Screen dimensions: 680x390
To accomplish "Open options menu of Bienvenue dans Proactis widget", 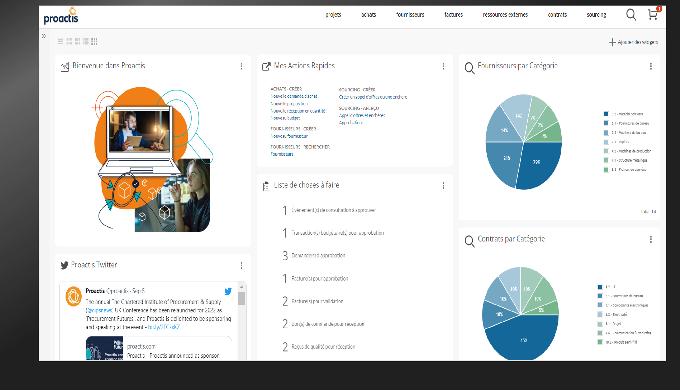I will coord(242,66).
